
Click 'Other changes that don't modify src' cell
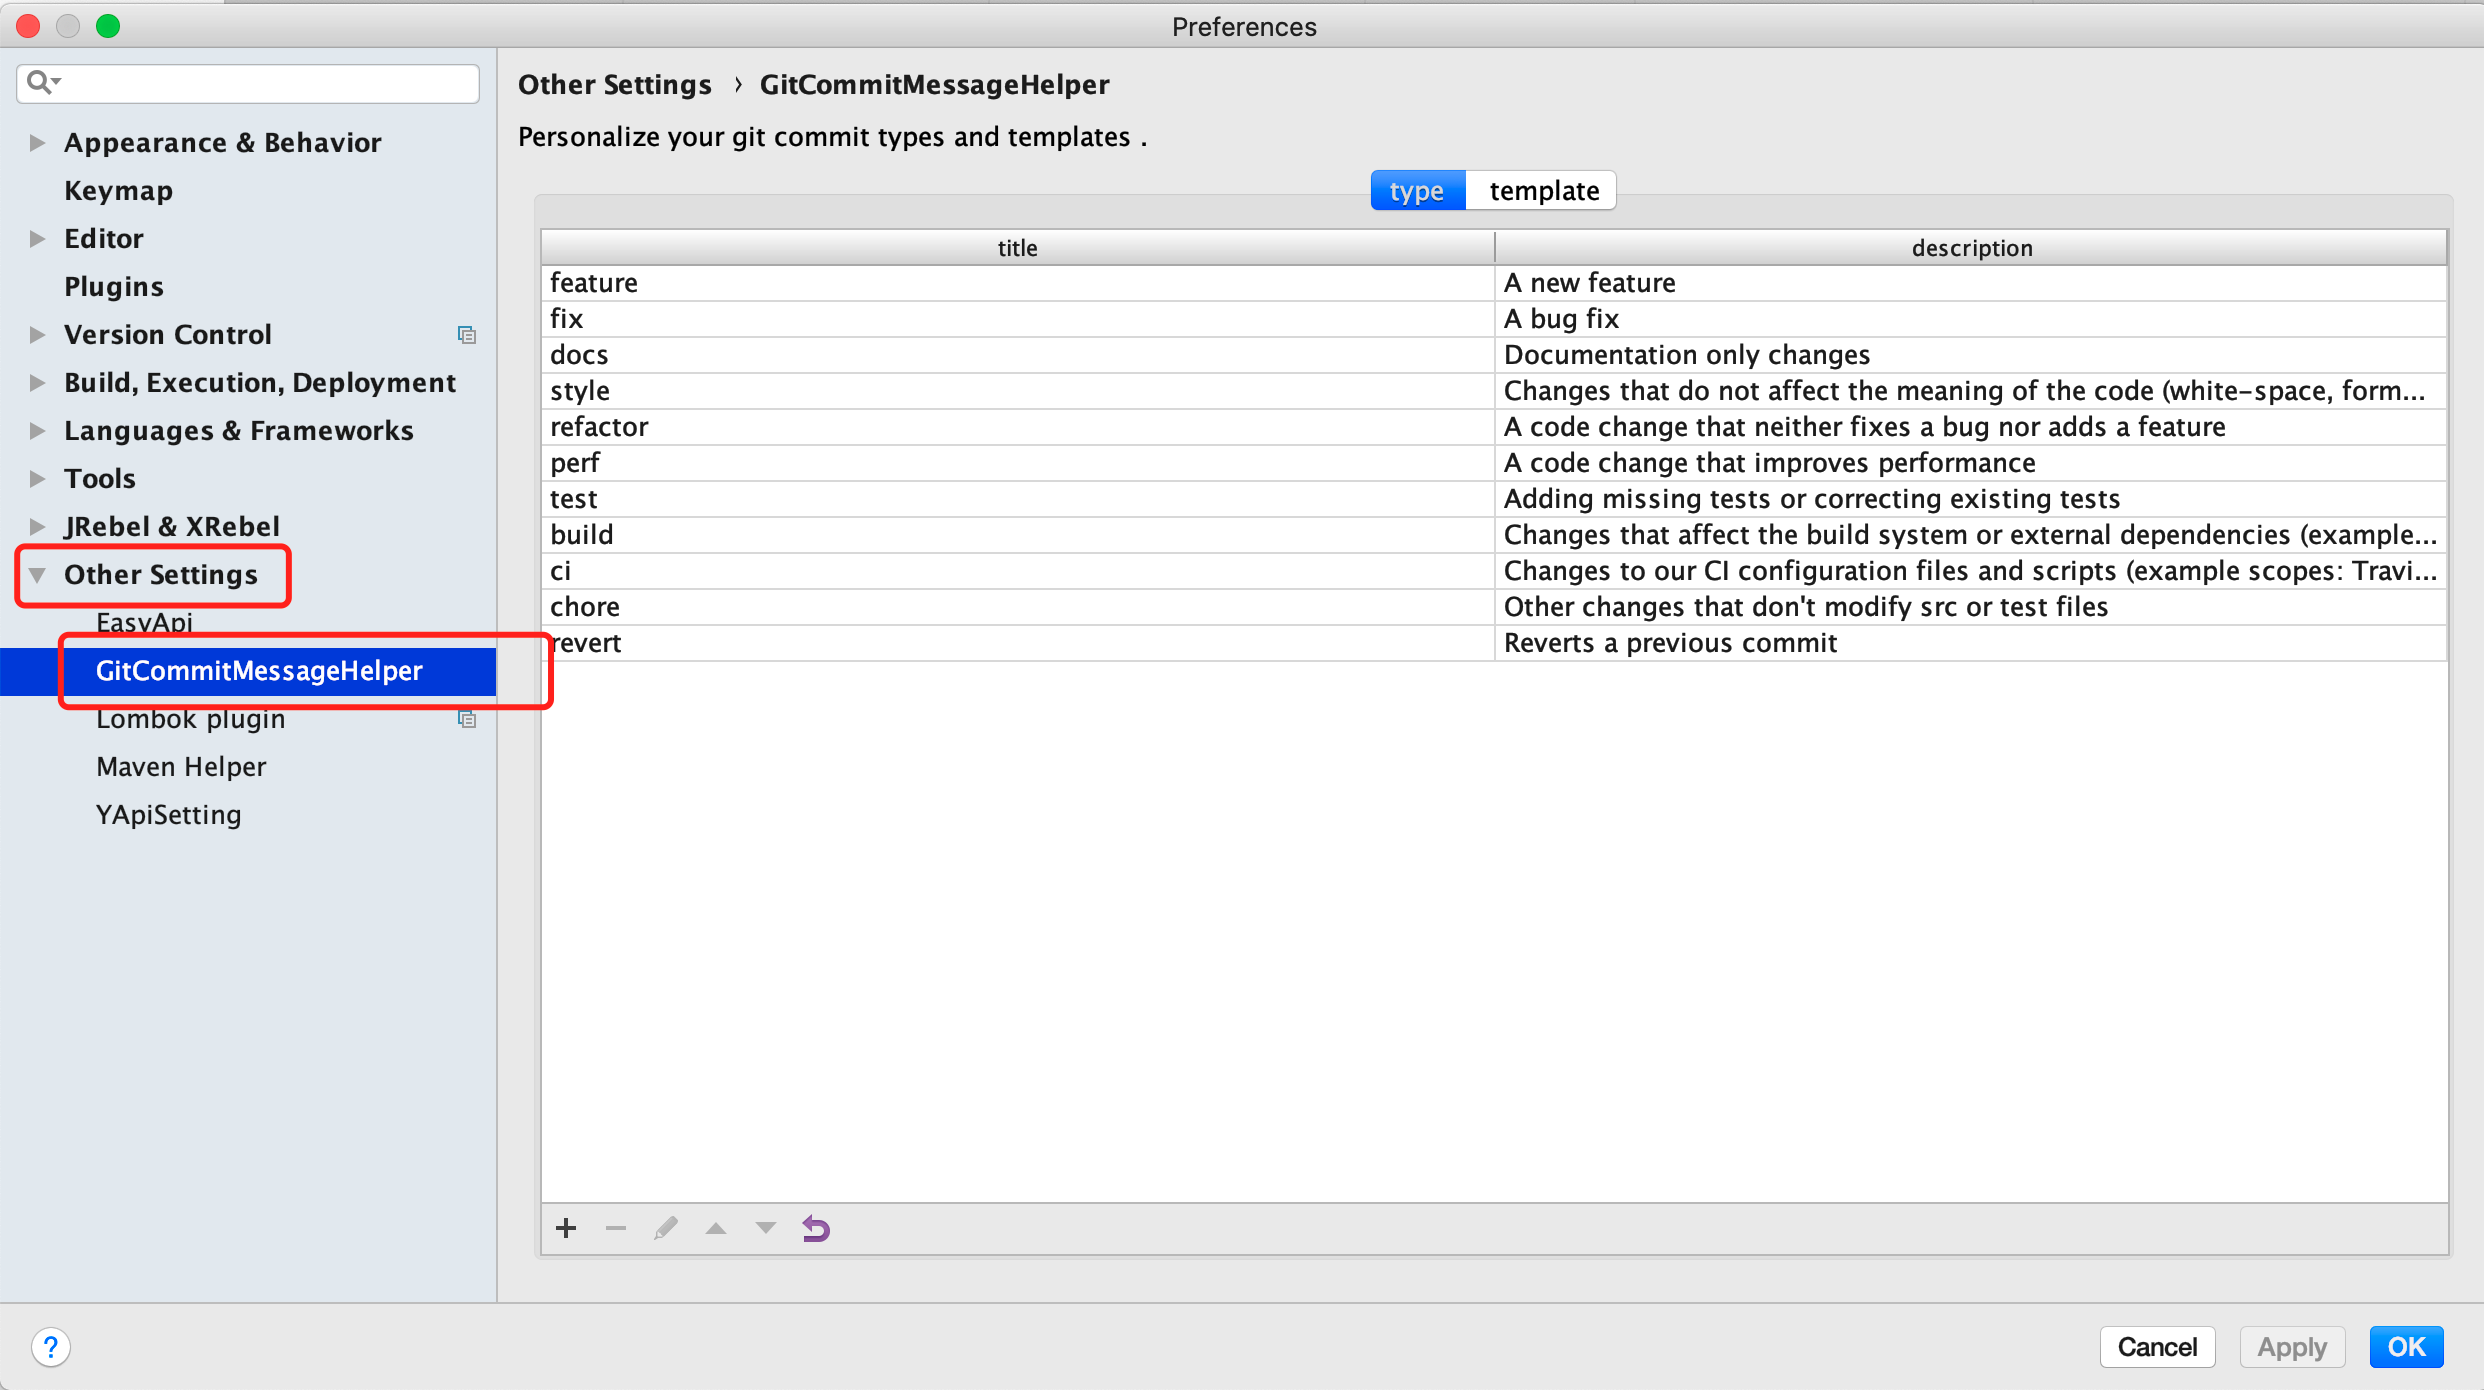[1971, 607]
